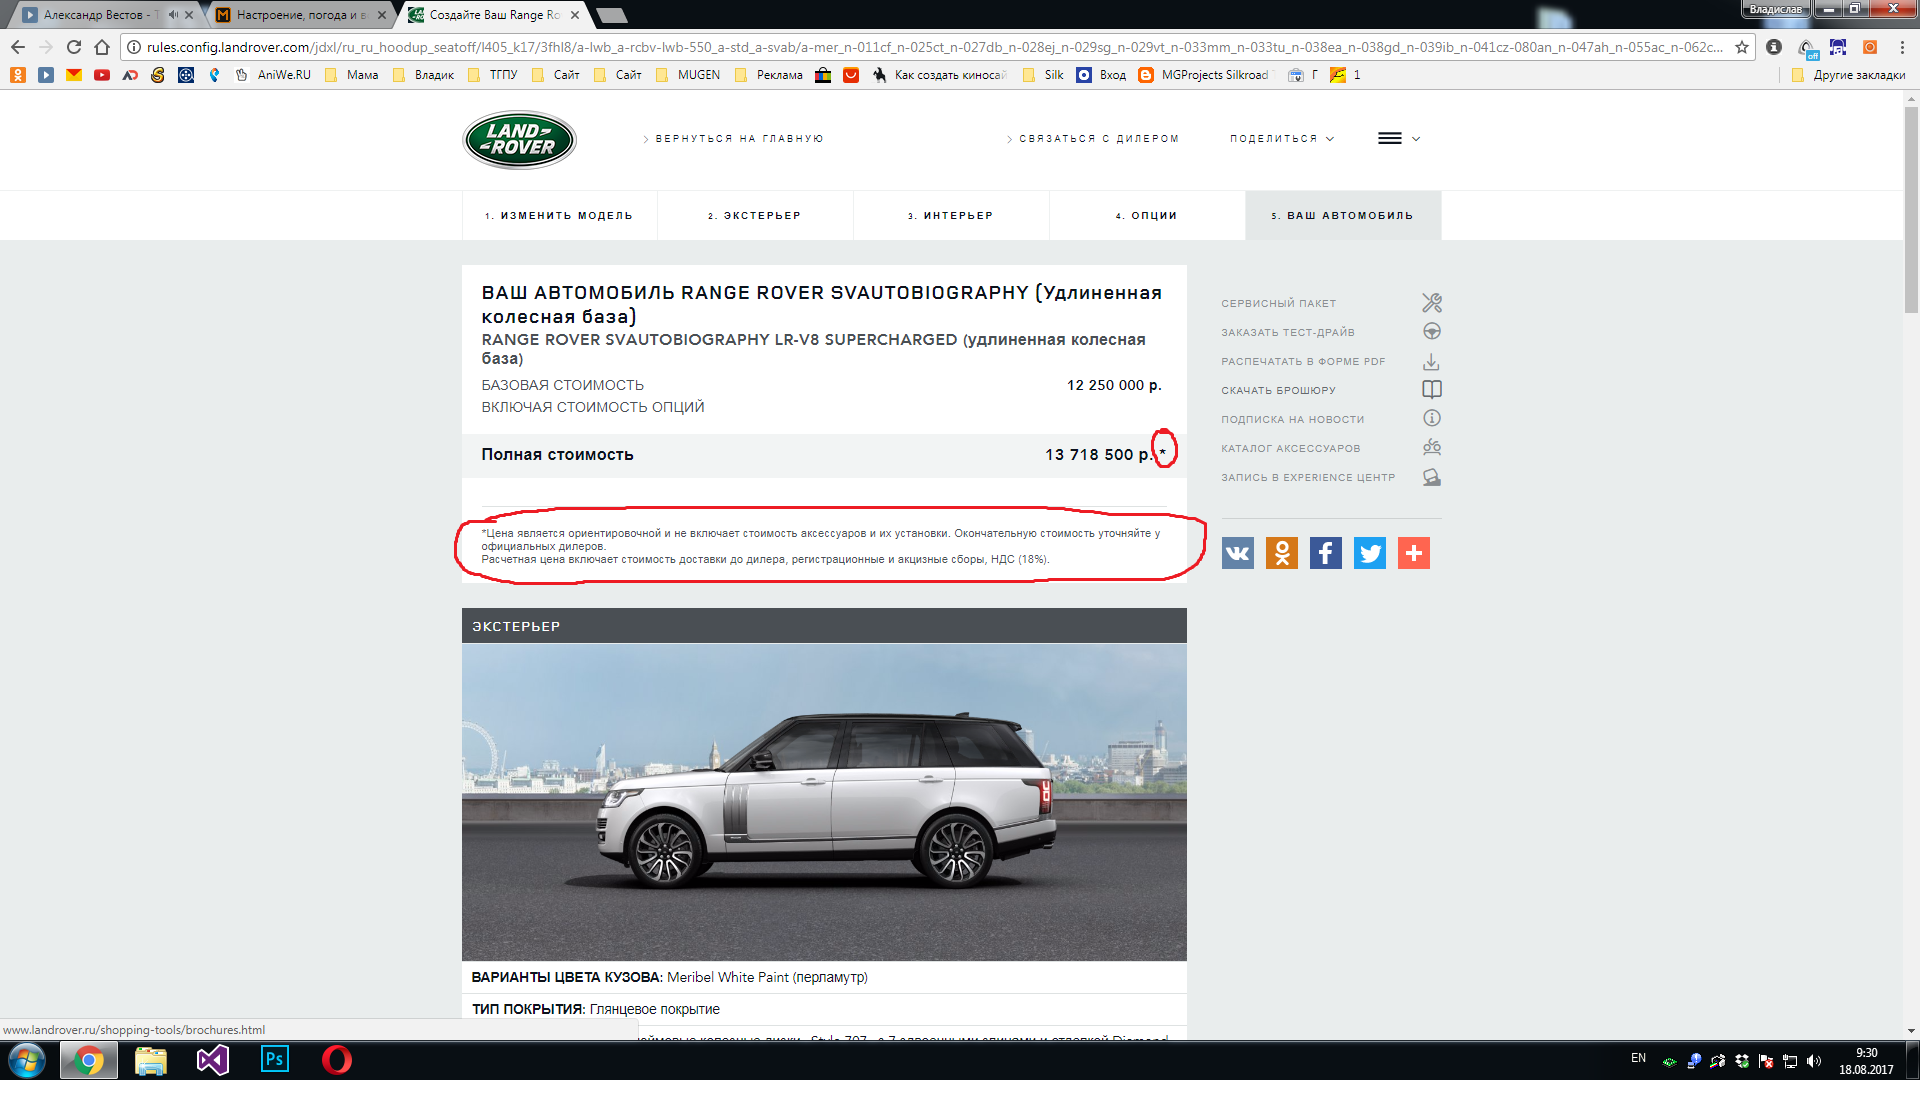The width and height of the screenshot is (1920, 1112).
Task: Open the Реклама bookmarks folder
Action: (x=769, y=75)
